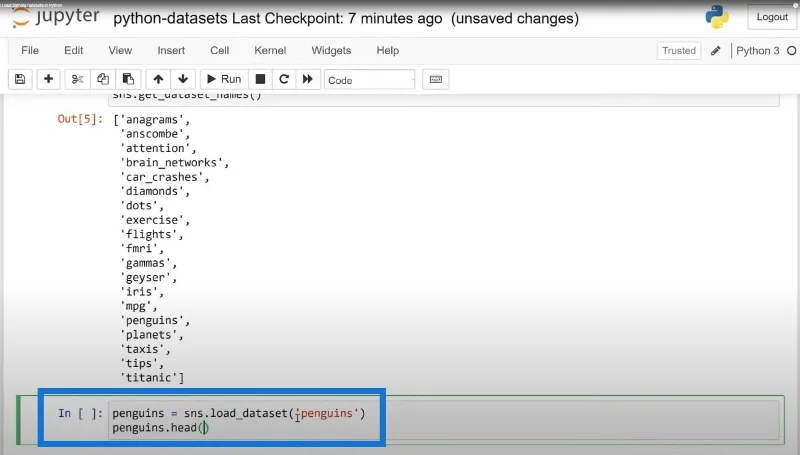800x455 pixels.
Task: Click the penguins.head( code line
Action: click(x=160, y=427)
